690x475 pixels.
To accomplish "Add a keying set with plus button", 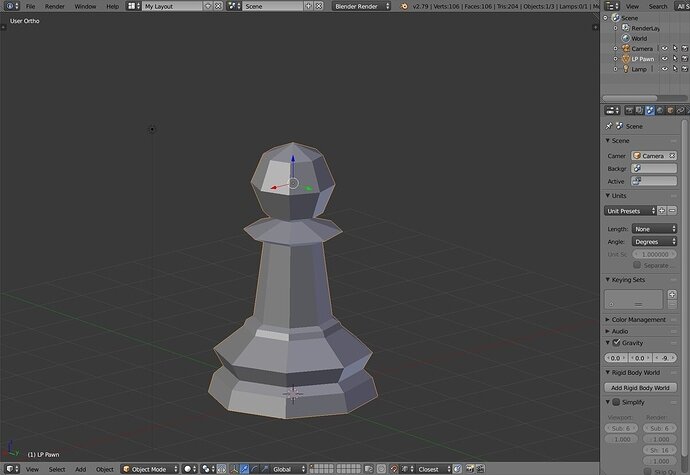I will tap(672, 294).
